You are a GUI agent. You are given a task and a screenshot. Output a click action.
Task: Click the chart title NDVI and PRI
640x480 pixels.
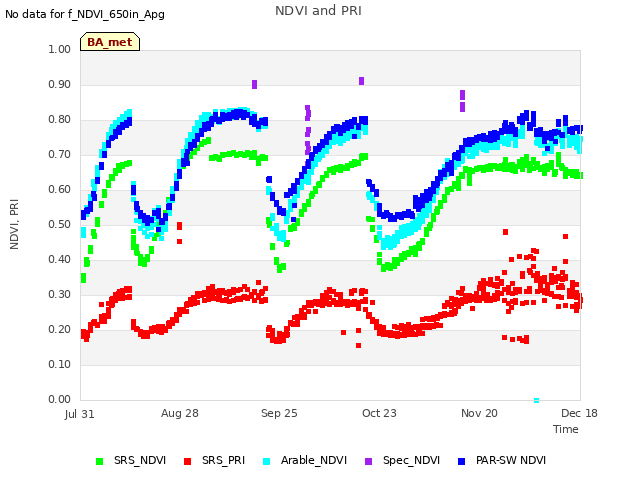click(318, 11)
